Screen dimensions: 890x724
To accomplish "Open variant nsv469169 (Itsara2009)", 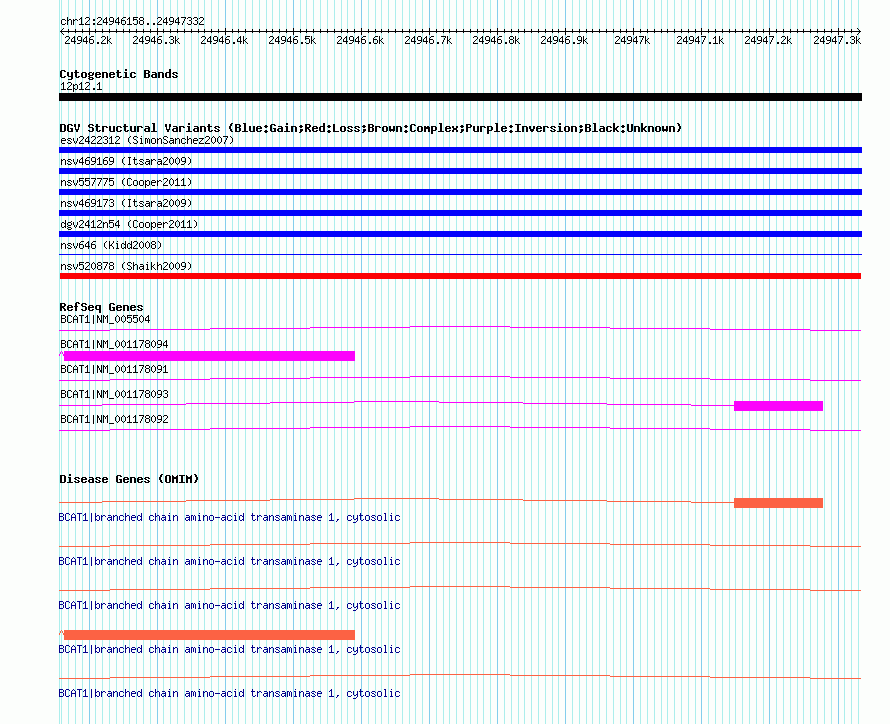I will coord(126,161).
